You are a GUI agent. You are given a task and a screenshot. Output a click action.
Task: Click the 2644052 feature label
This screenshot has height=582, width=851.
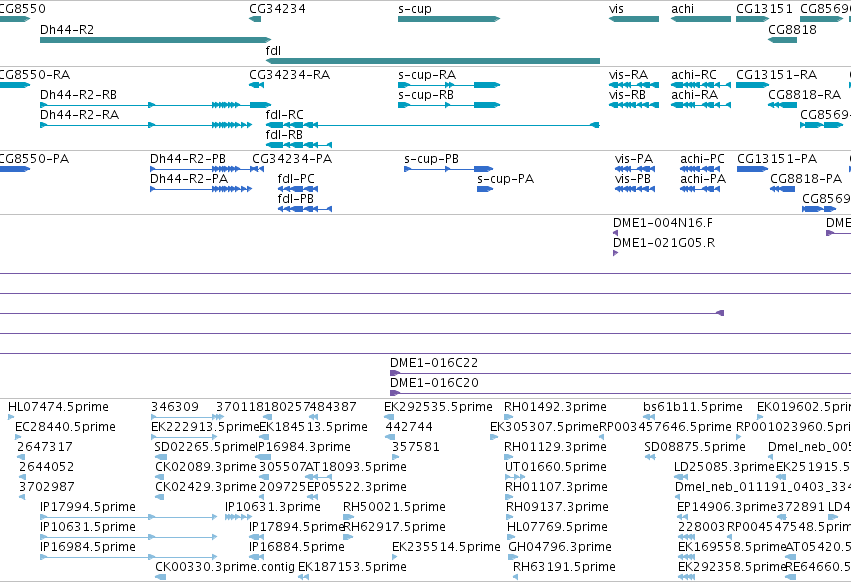pos(46,467)
